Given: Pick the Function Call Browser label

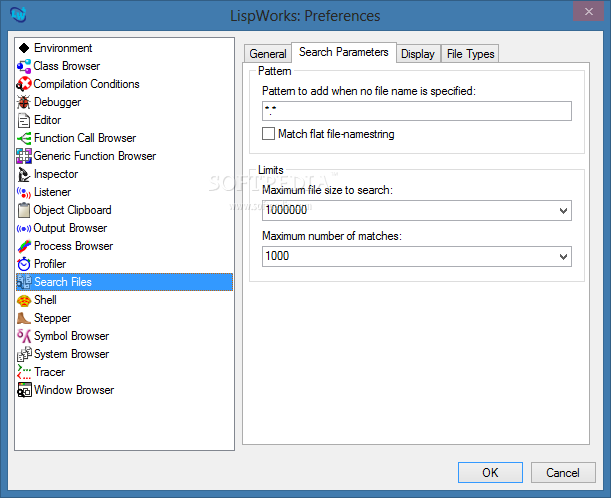Looking at the screenshot, I should click(x=85, y=138).
